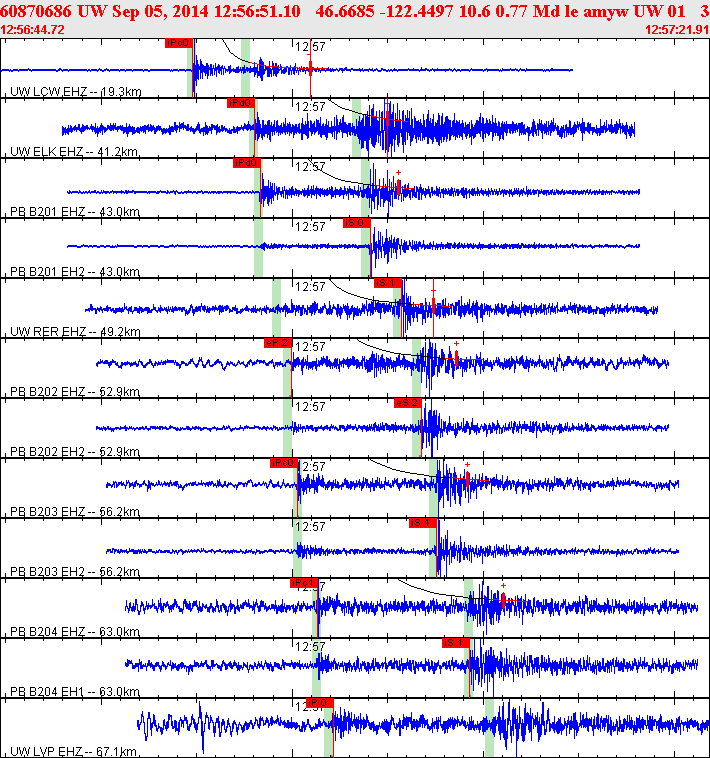The width and height of the screenshot is (710, 758).
Task: Click the UW LVP EHZ station label
Action: (x=73, y=751)
